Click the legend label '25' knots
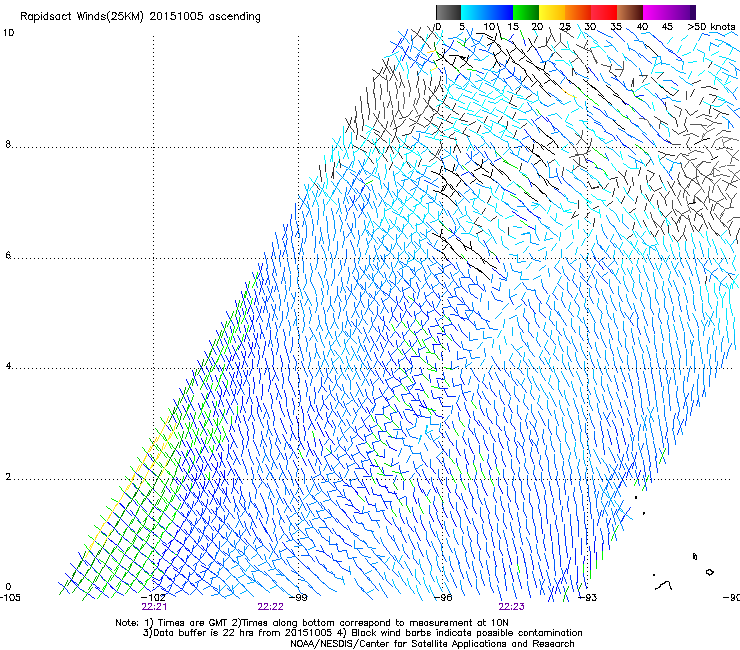 [x=565, y=27]
